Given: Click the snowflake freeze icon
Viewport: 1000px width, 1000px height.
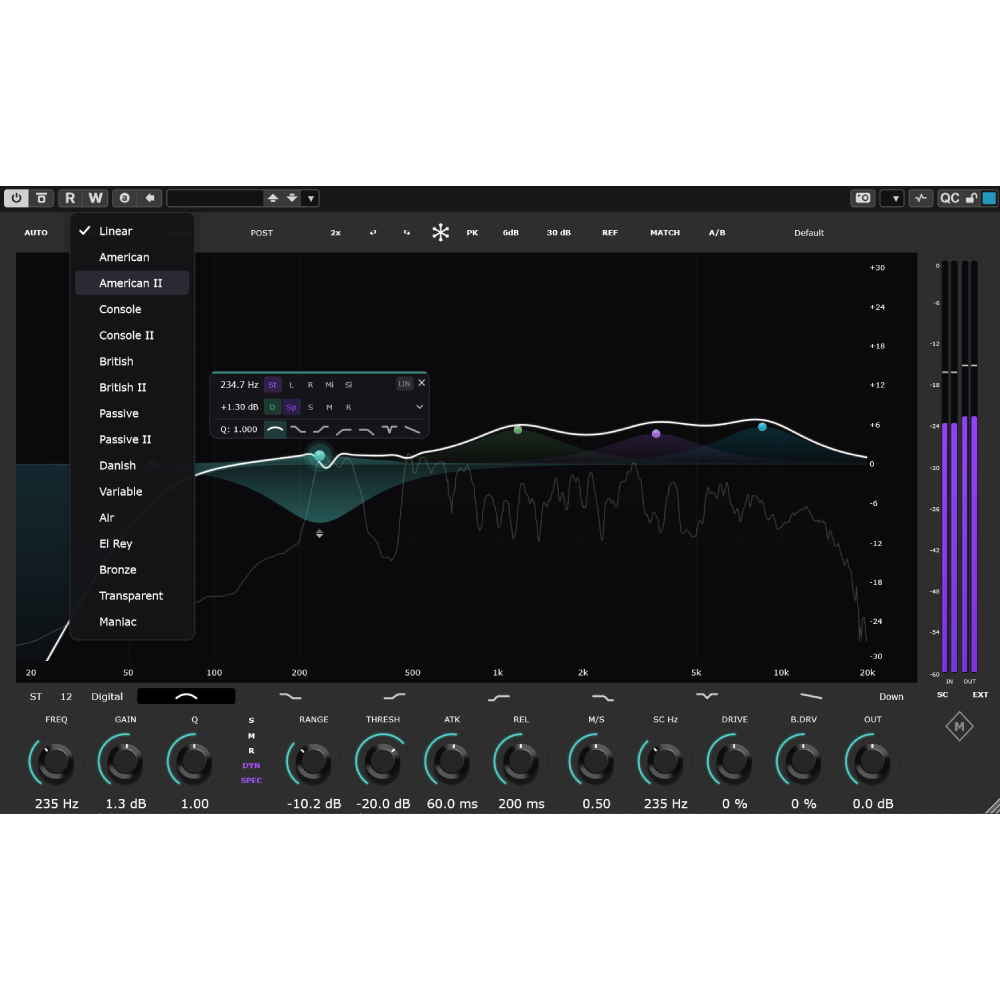Looking at the screenshot, I should [440, 233].
